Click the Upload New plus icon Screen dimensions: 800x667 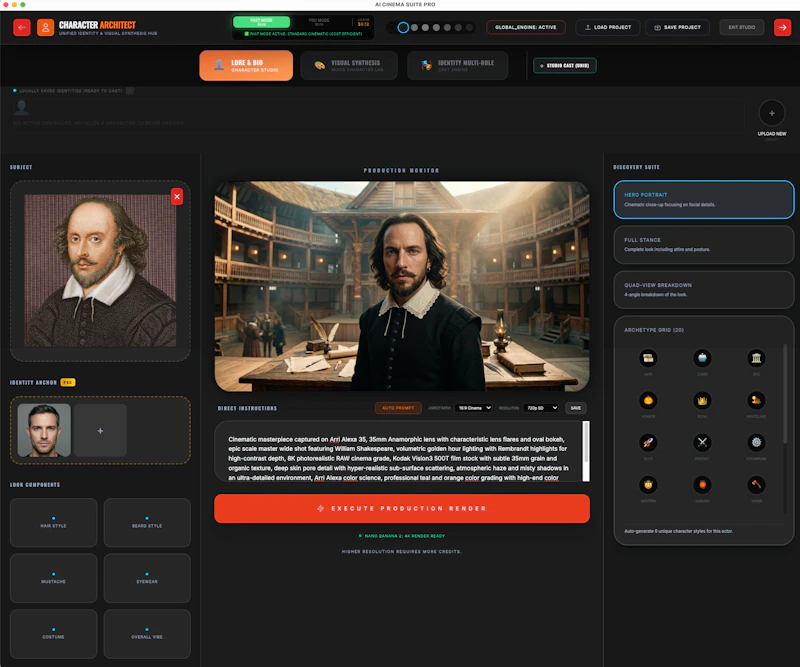tap(771, 113)
